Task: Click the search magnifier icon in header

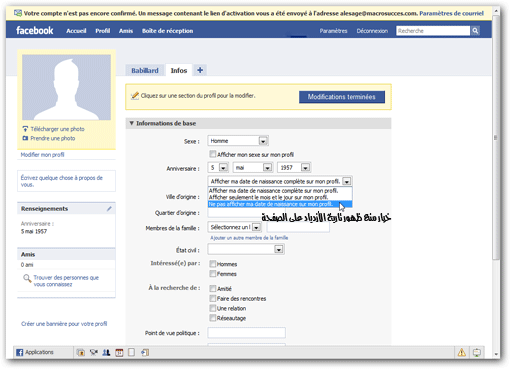Action: (475, 31)
